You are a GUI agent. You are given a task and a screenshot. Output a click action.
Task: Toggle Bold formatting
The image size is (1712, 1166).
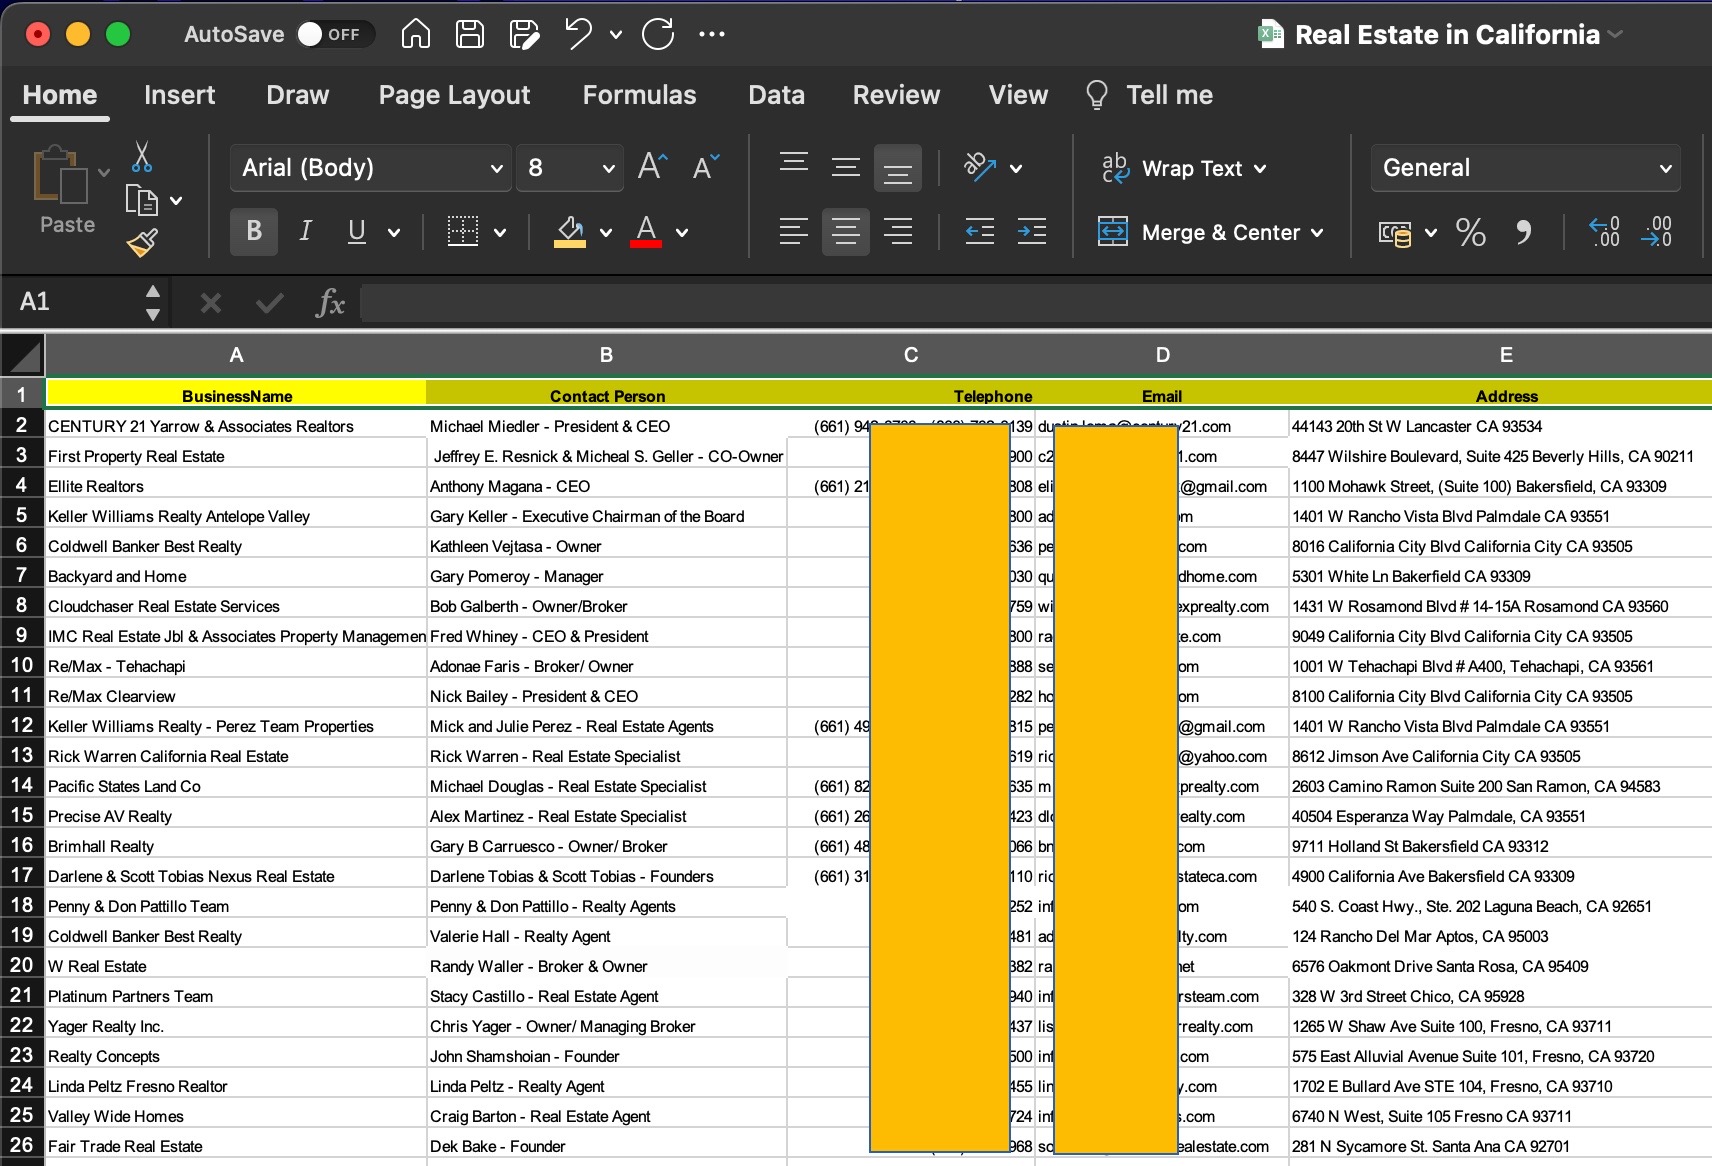(x=254, y=232)
